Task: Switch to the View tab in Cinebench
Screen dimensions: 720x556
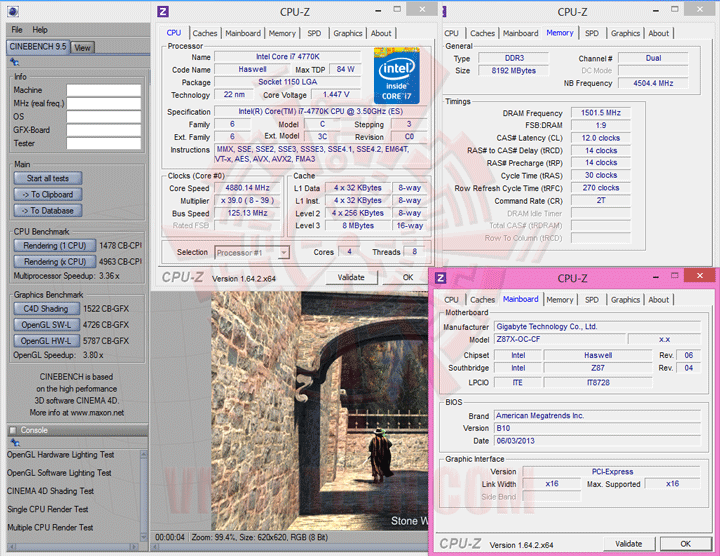Action: coord(82,47)
